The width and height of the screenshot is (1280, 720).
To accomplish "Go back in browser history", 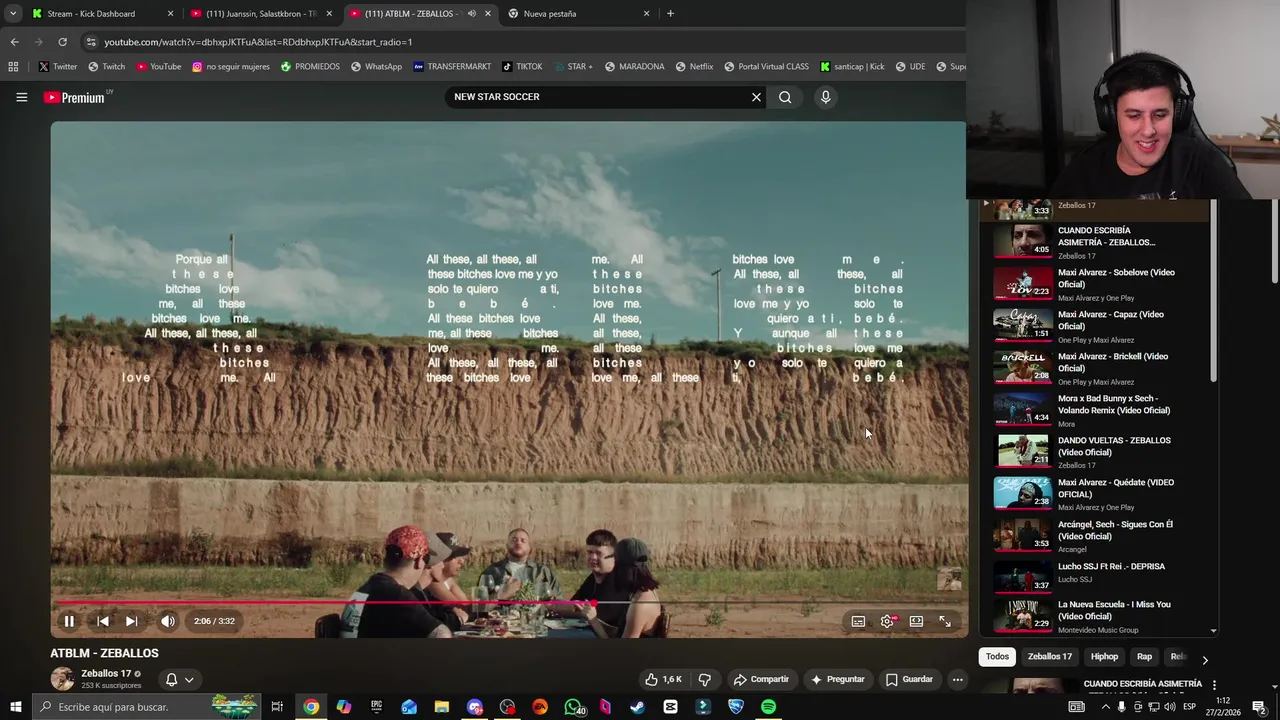I will (x=14, y=42).
